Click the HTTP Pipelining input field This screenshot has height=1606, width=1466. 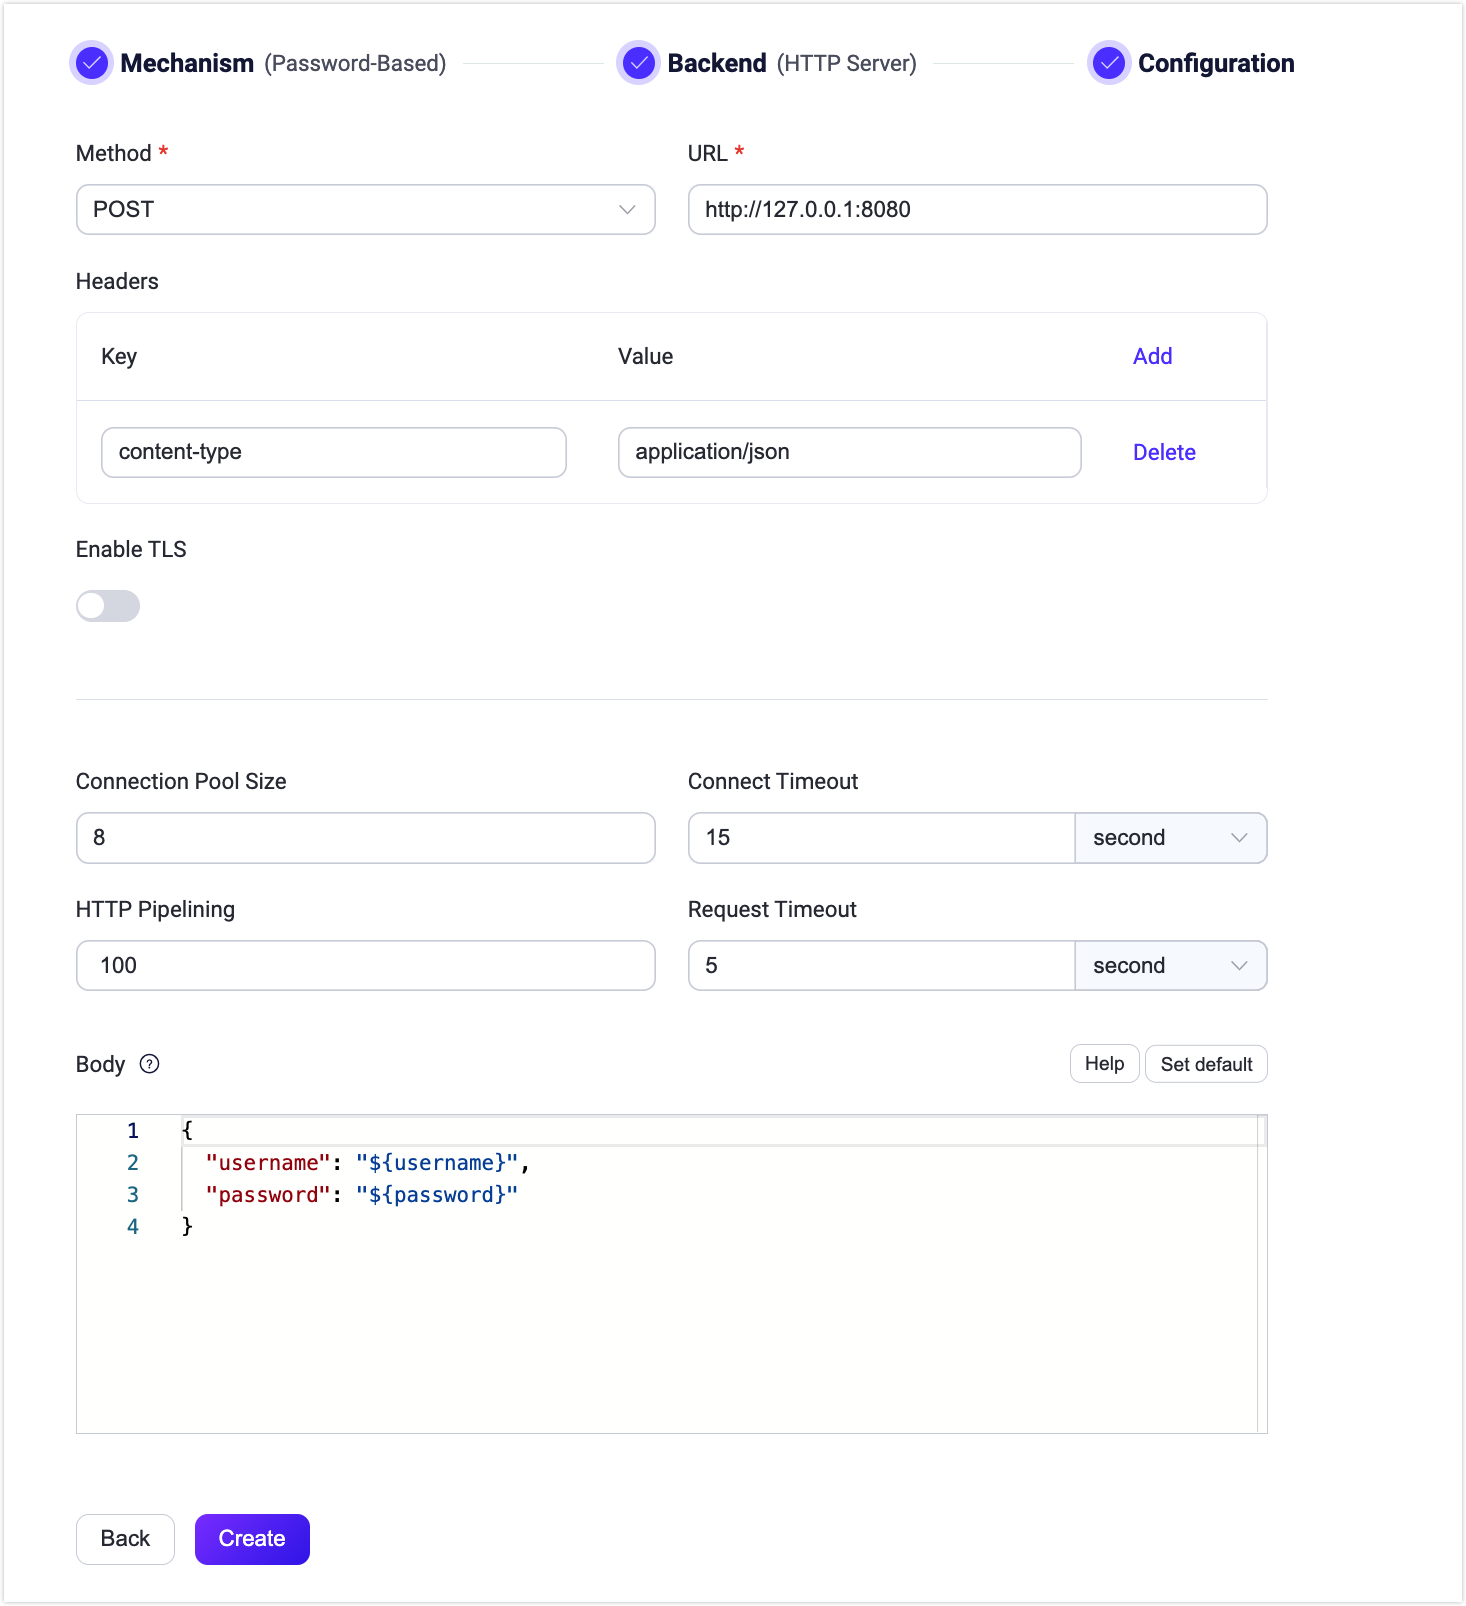[x=365, y=966]
